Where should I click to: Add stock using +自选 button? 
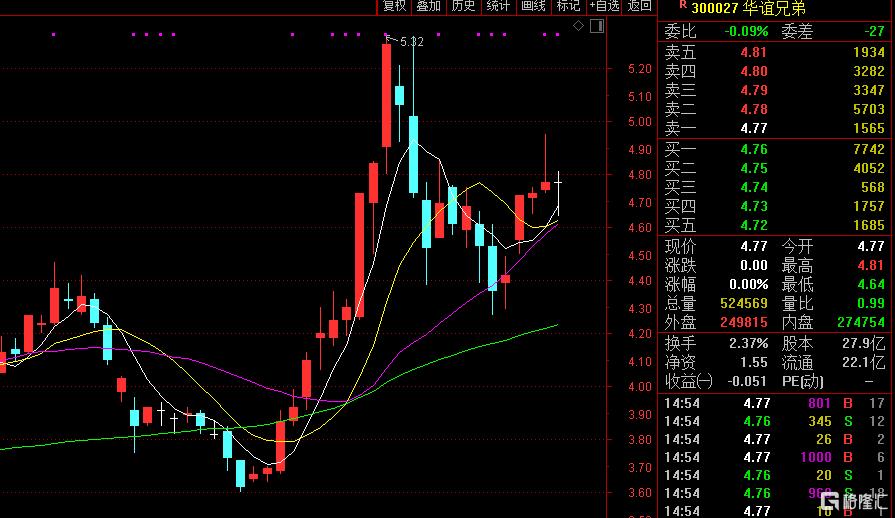tap(604, 6)
